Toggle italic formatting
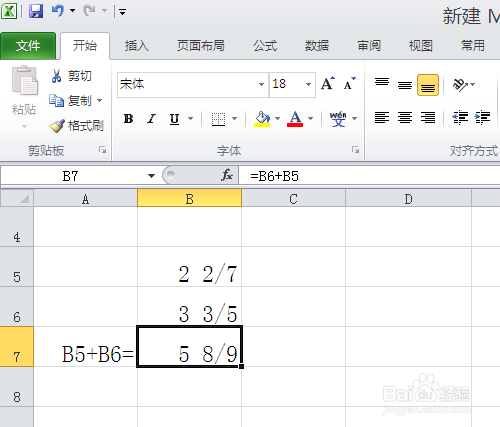Screen dimensions: 500x427 coord(152,118)
